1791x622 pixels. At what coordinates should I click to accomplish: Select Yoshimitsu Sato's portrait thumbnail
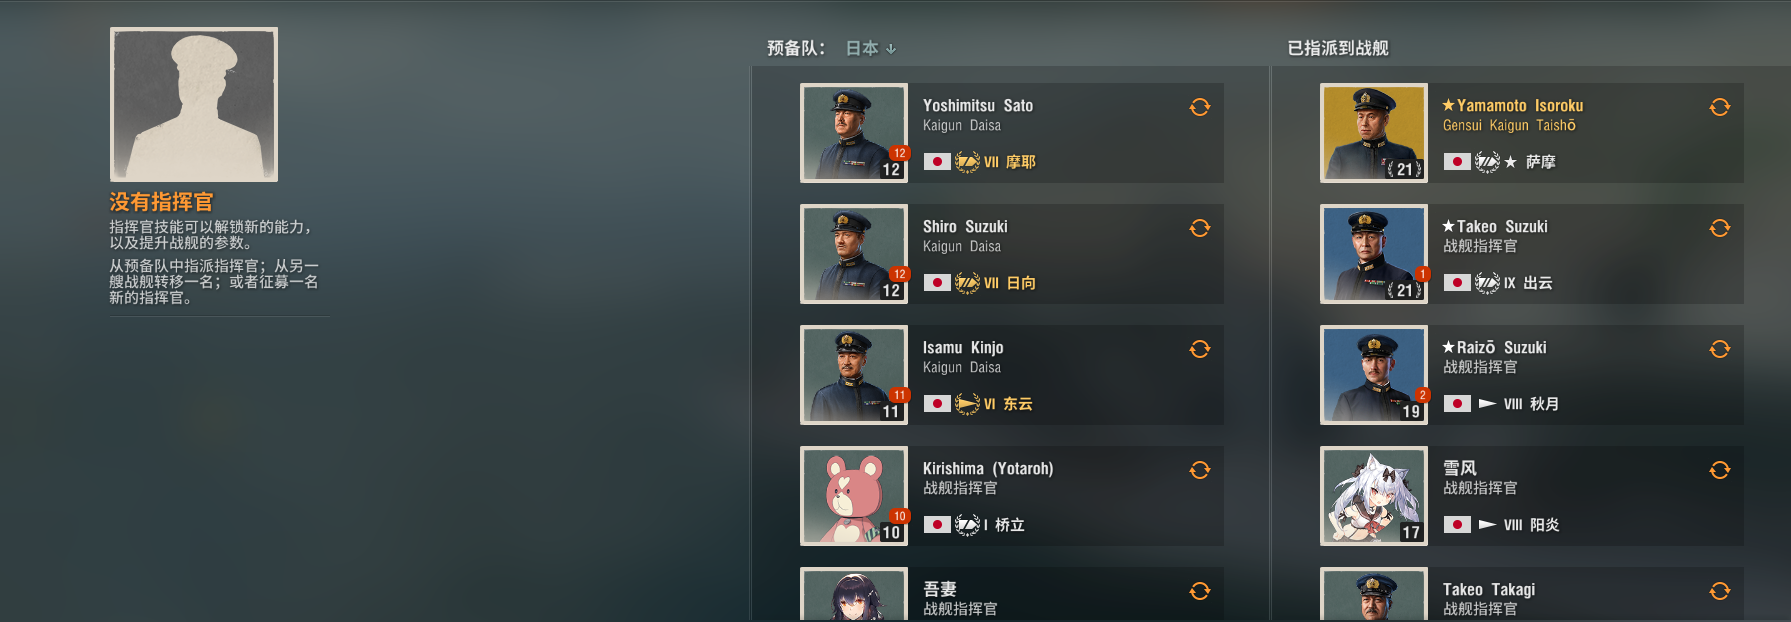coord(854,133)
